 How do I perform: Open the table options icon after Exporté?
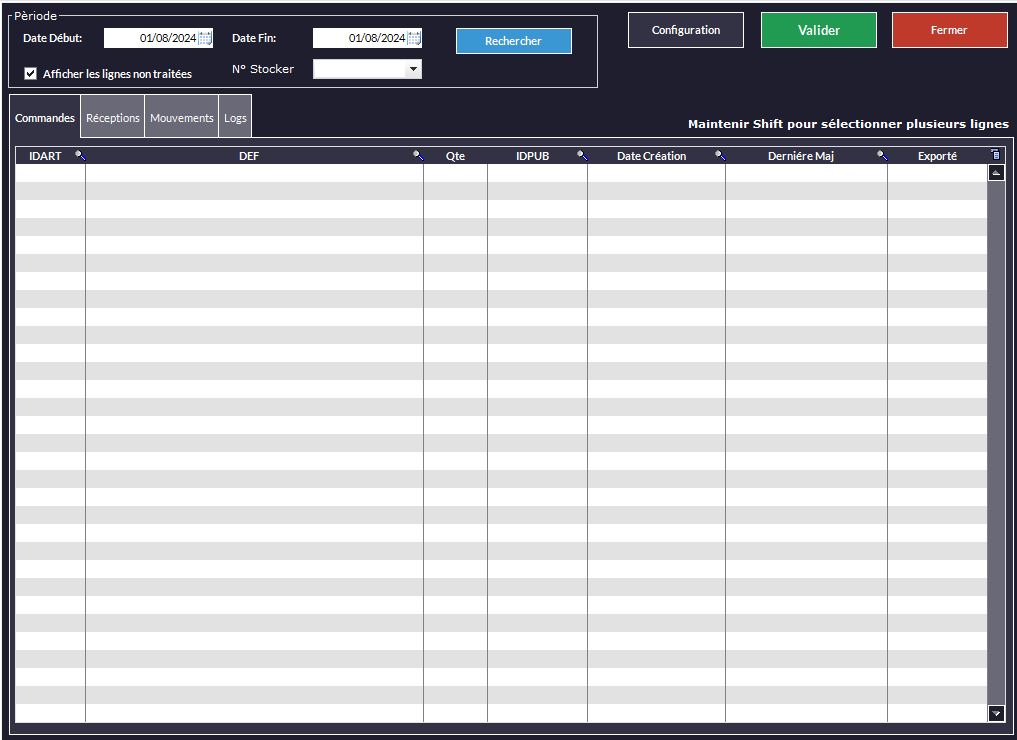point(995,155)
